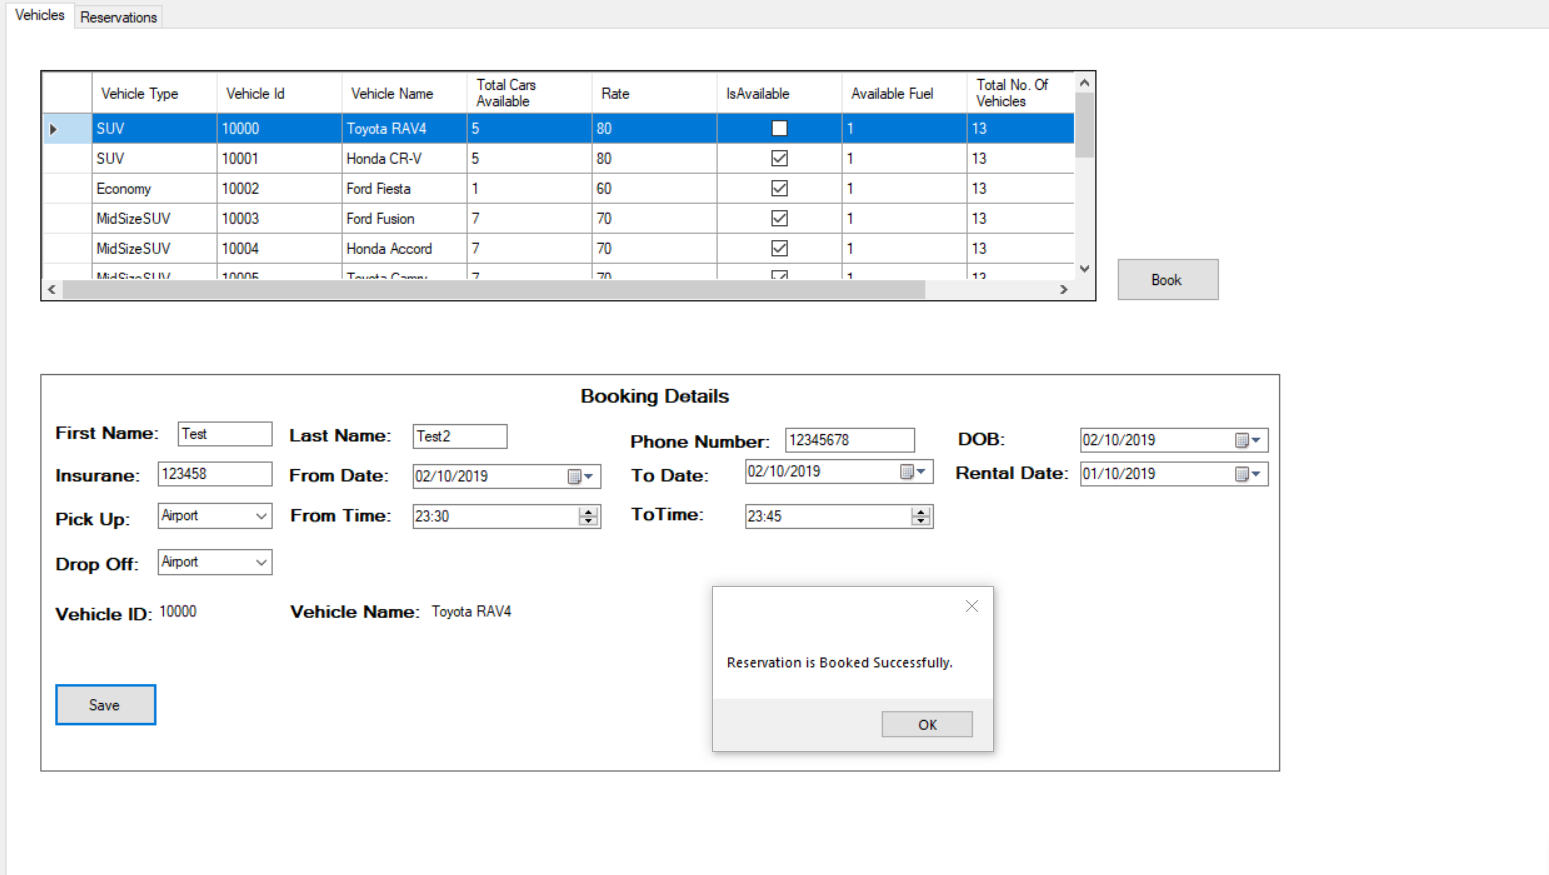
Task: Sort by Vehicle Type column header
Action: point(154,93)
